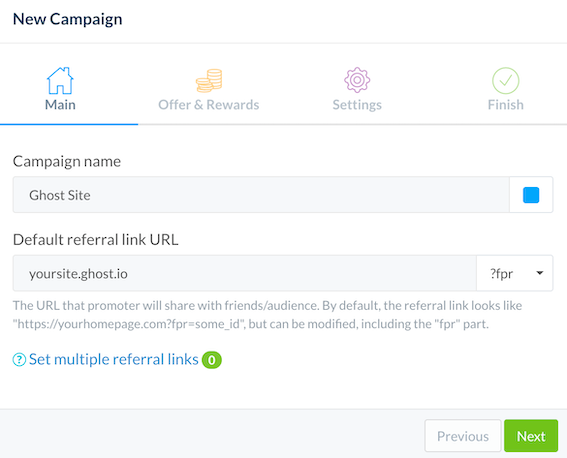This screenshot has height=458, width=567.
Task: Open Set multiple referral links
Action: (114, 359)
